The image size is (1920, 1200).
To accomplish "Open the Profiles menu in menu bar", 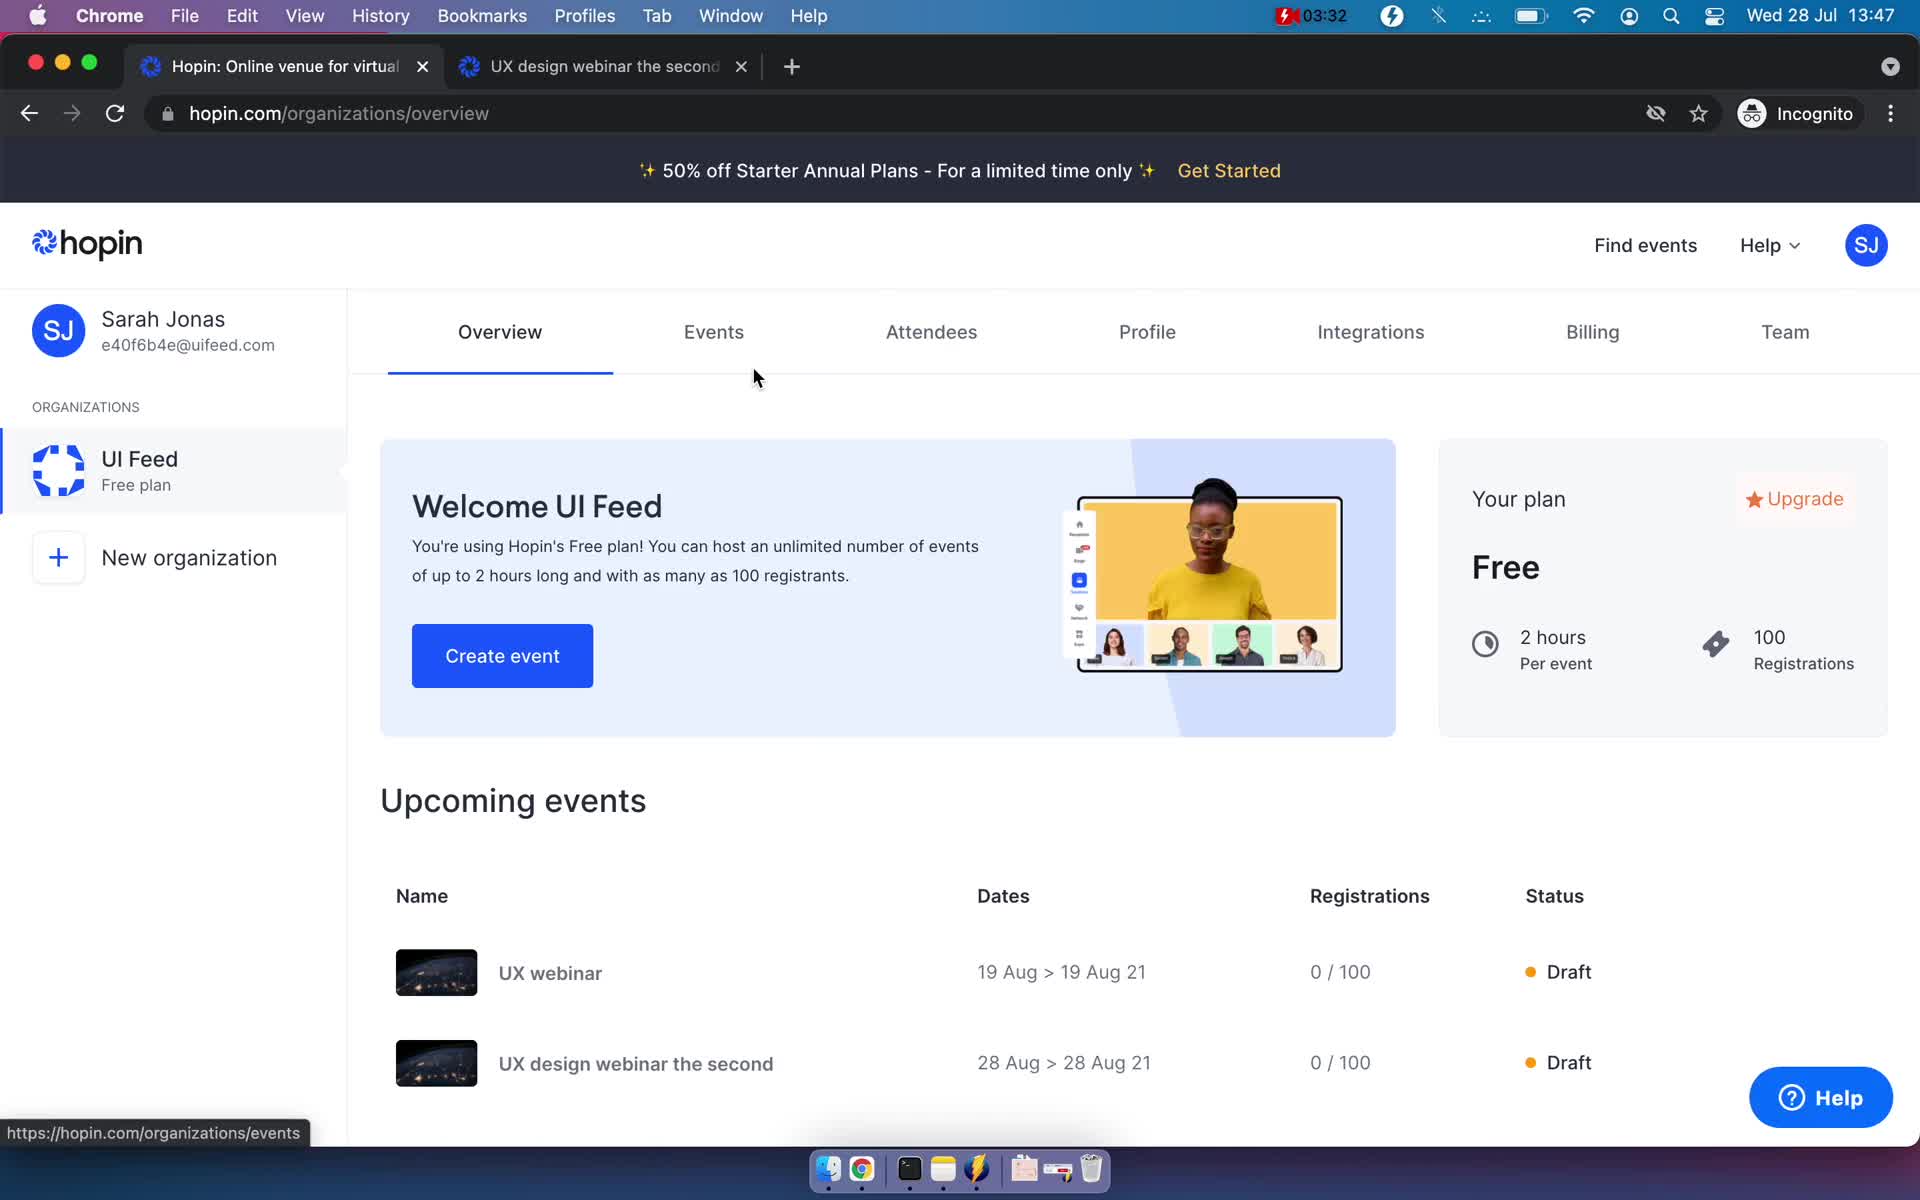I will [584, 16].
